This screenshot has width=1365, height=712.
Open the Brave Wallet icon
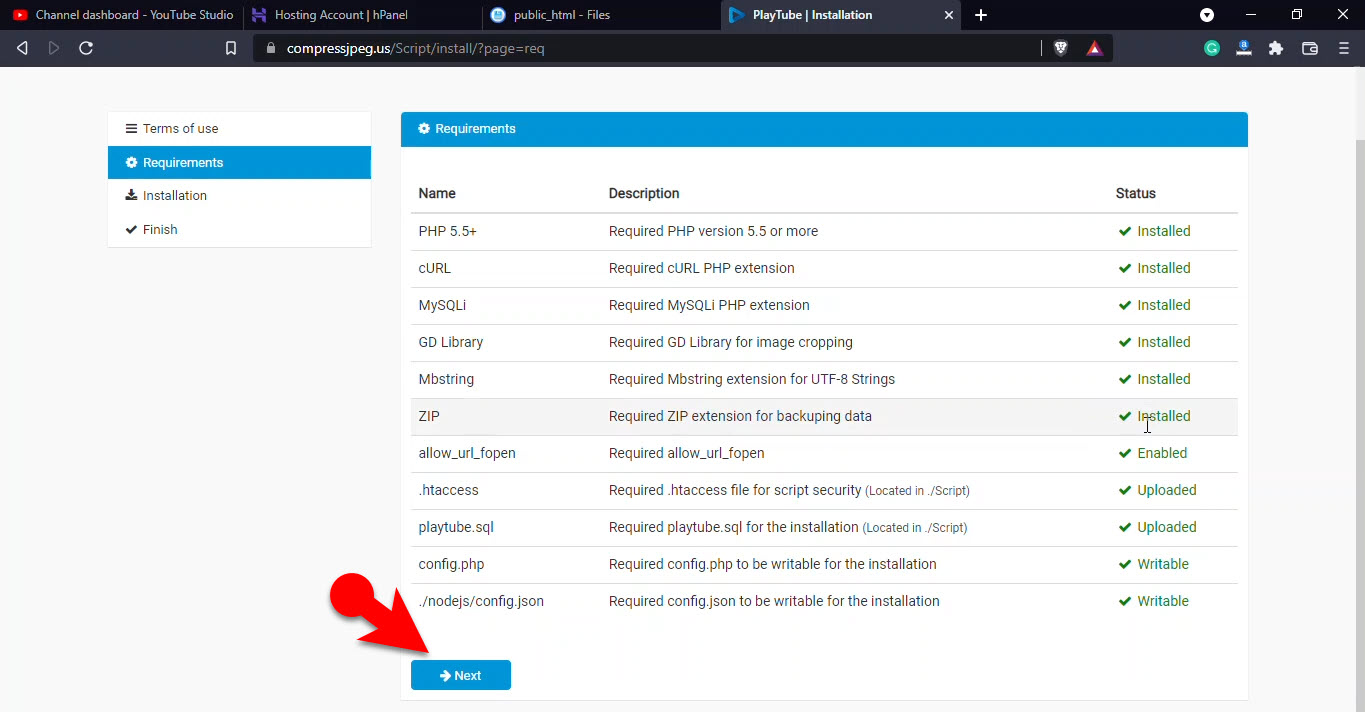1310,48
